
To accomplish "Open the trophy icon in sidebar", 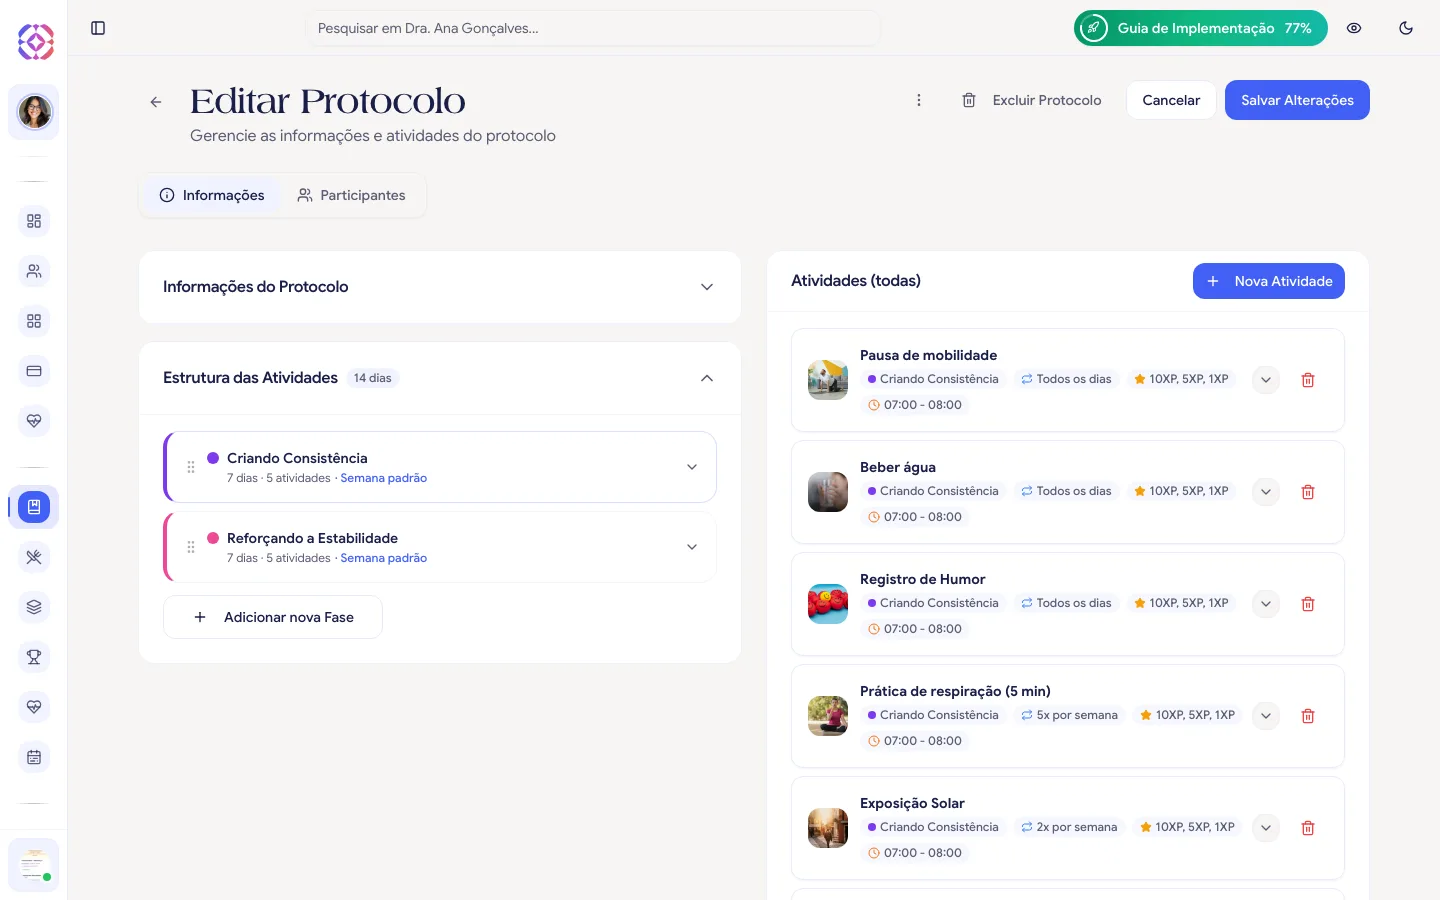I will point(34,657).
